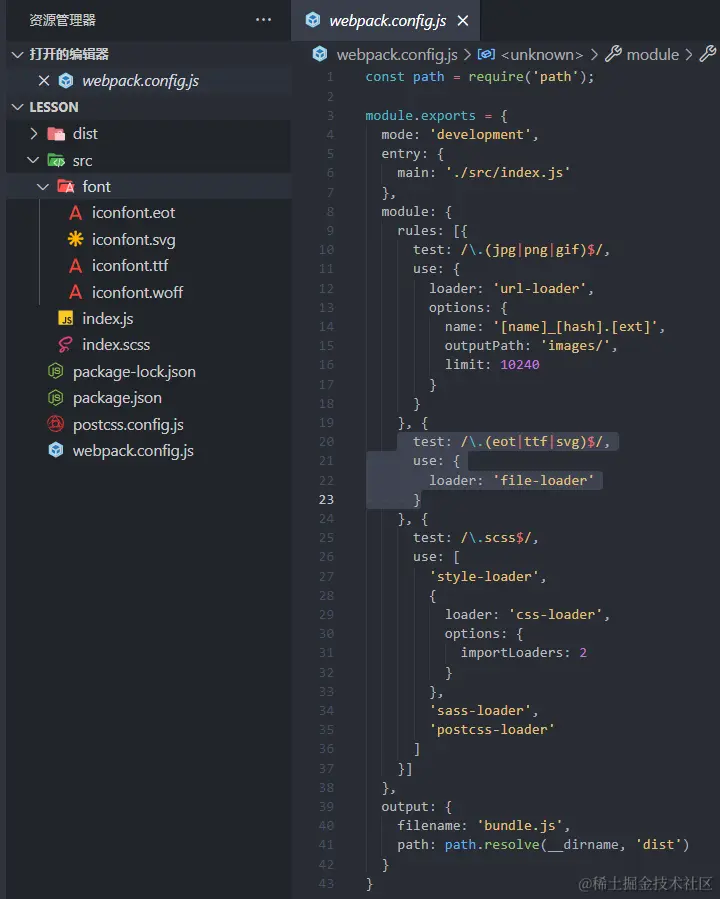Click webpack.config.js in the breadcrumb
Image resolution: width=720 pixels, height=899 pixels.
click(x=397, y=55)
